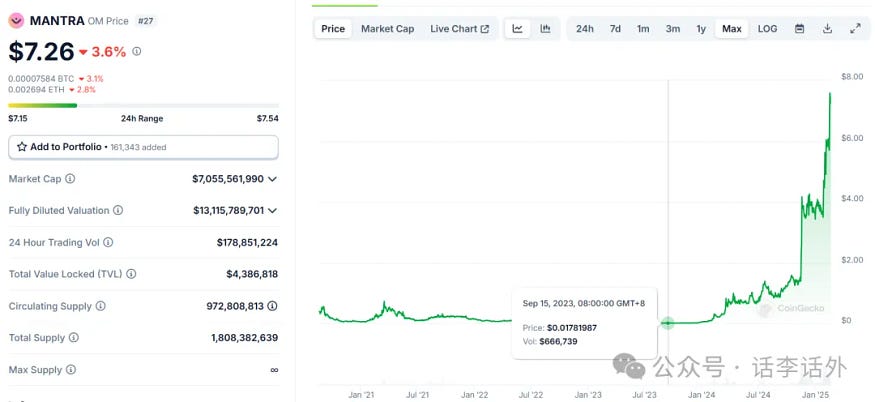The image size is (875, 402).
Task: Open Fully Diluted Valuation info icon
Action: coord(118,210)
